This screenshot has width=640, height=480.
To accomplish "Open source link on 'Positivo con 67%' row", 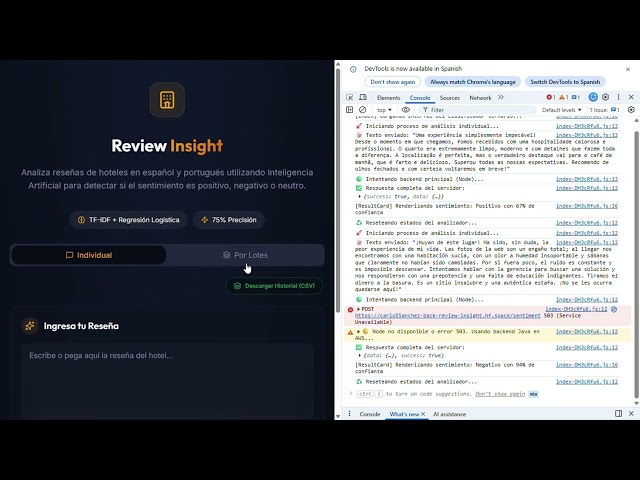I will tap(587, 206).
